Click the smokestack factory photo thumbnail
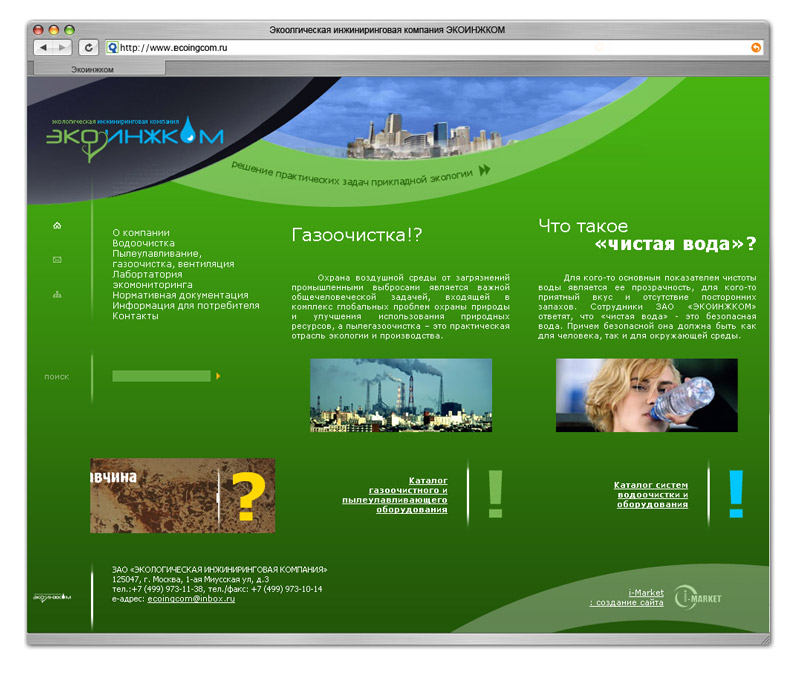Viewport: 800px width, 674px height. point(400,398)
